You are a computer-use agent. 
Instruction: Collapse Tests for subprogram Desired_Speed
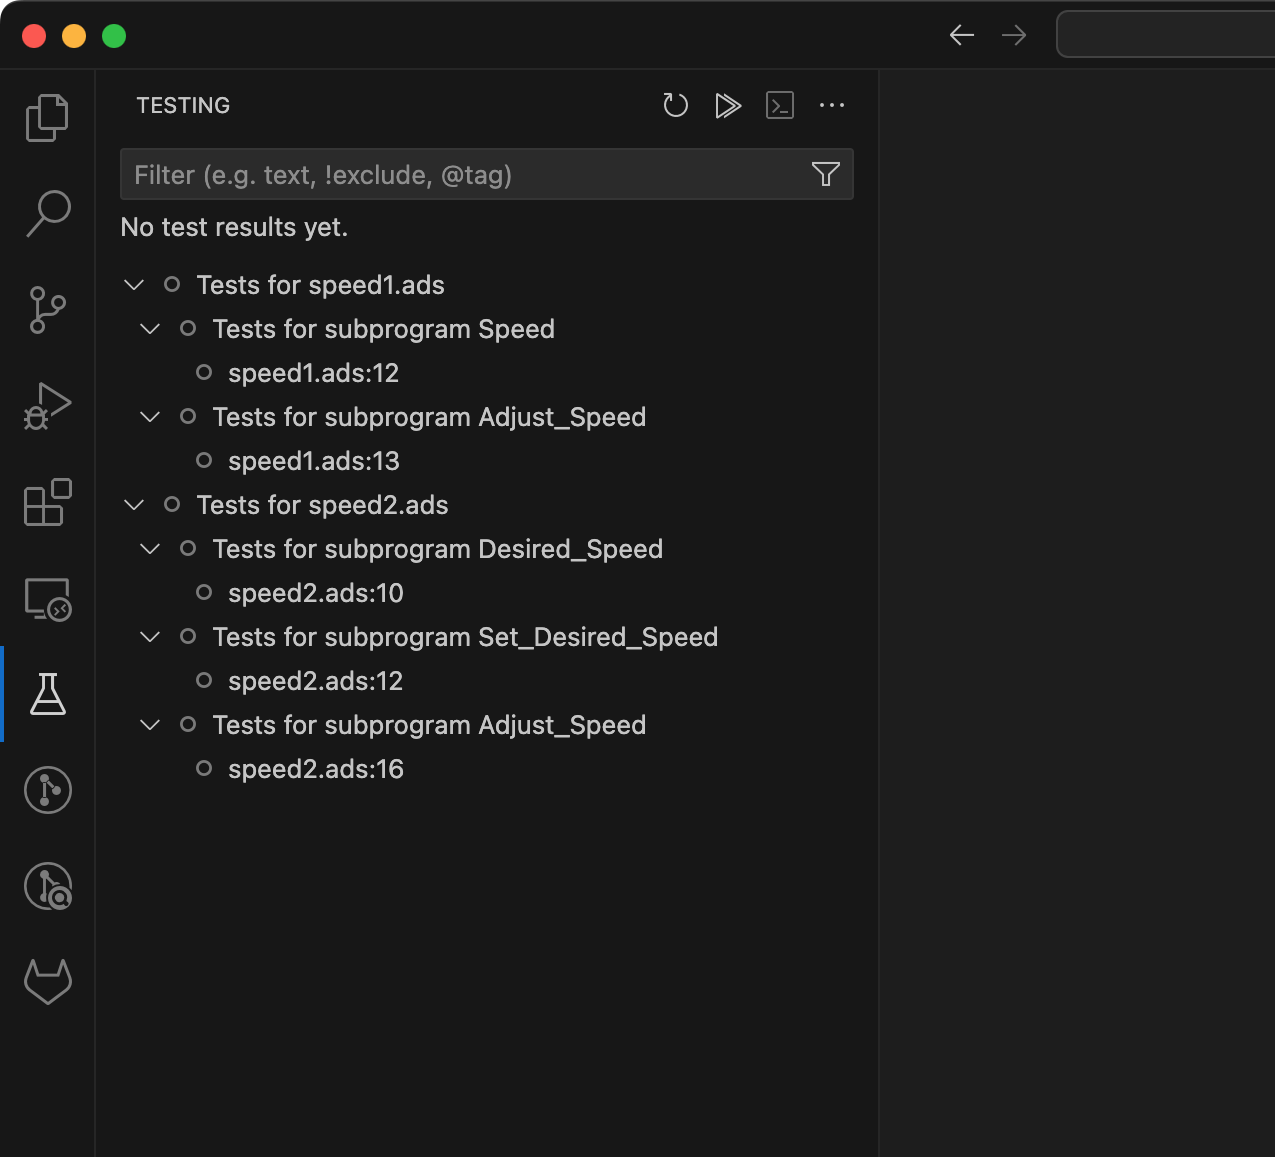[x=150, y=549]
